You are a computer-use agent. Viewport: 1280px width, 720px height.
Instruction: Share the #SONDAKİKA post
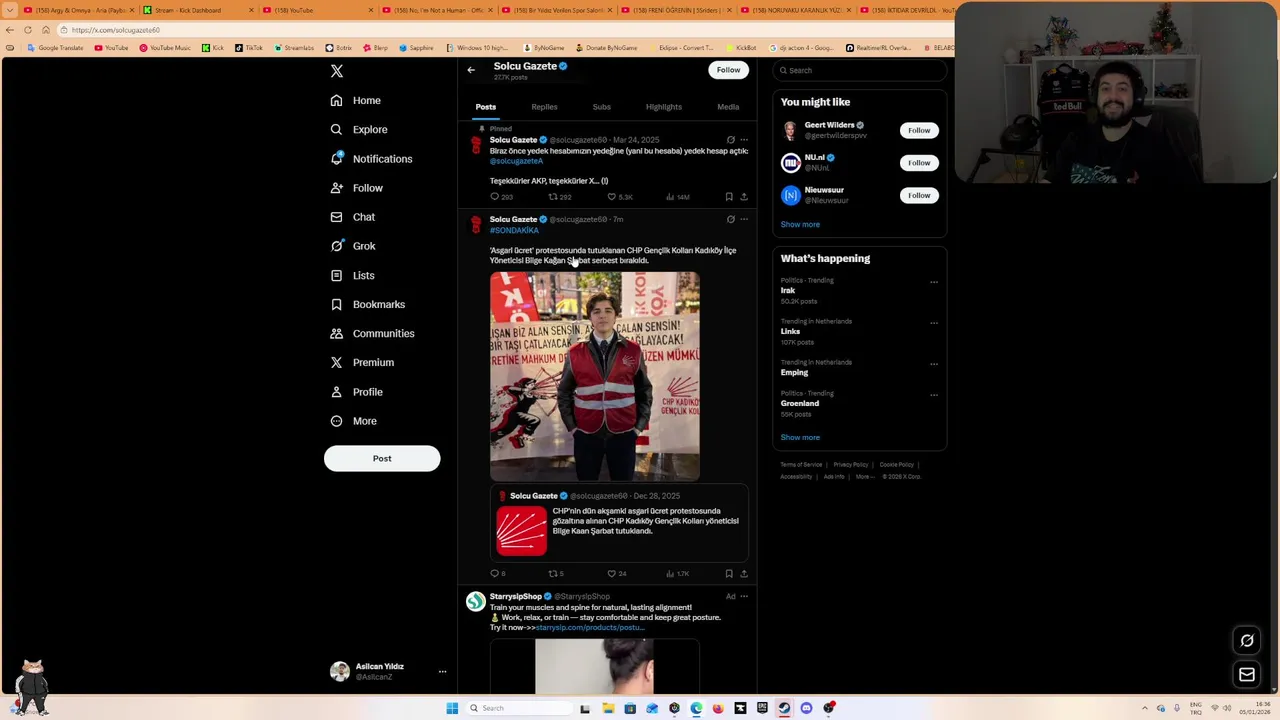tap(743, 574)
